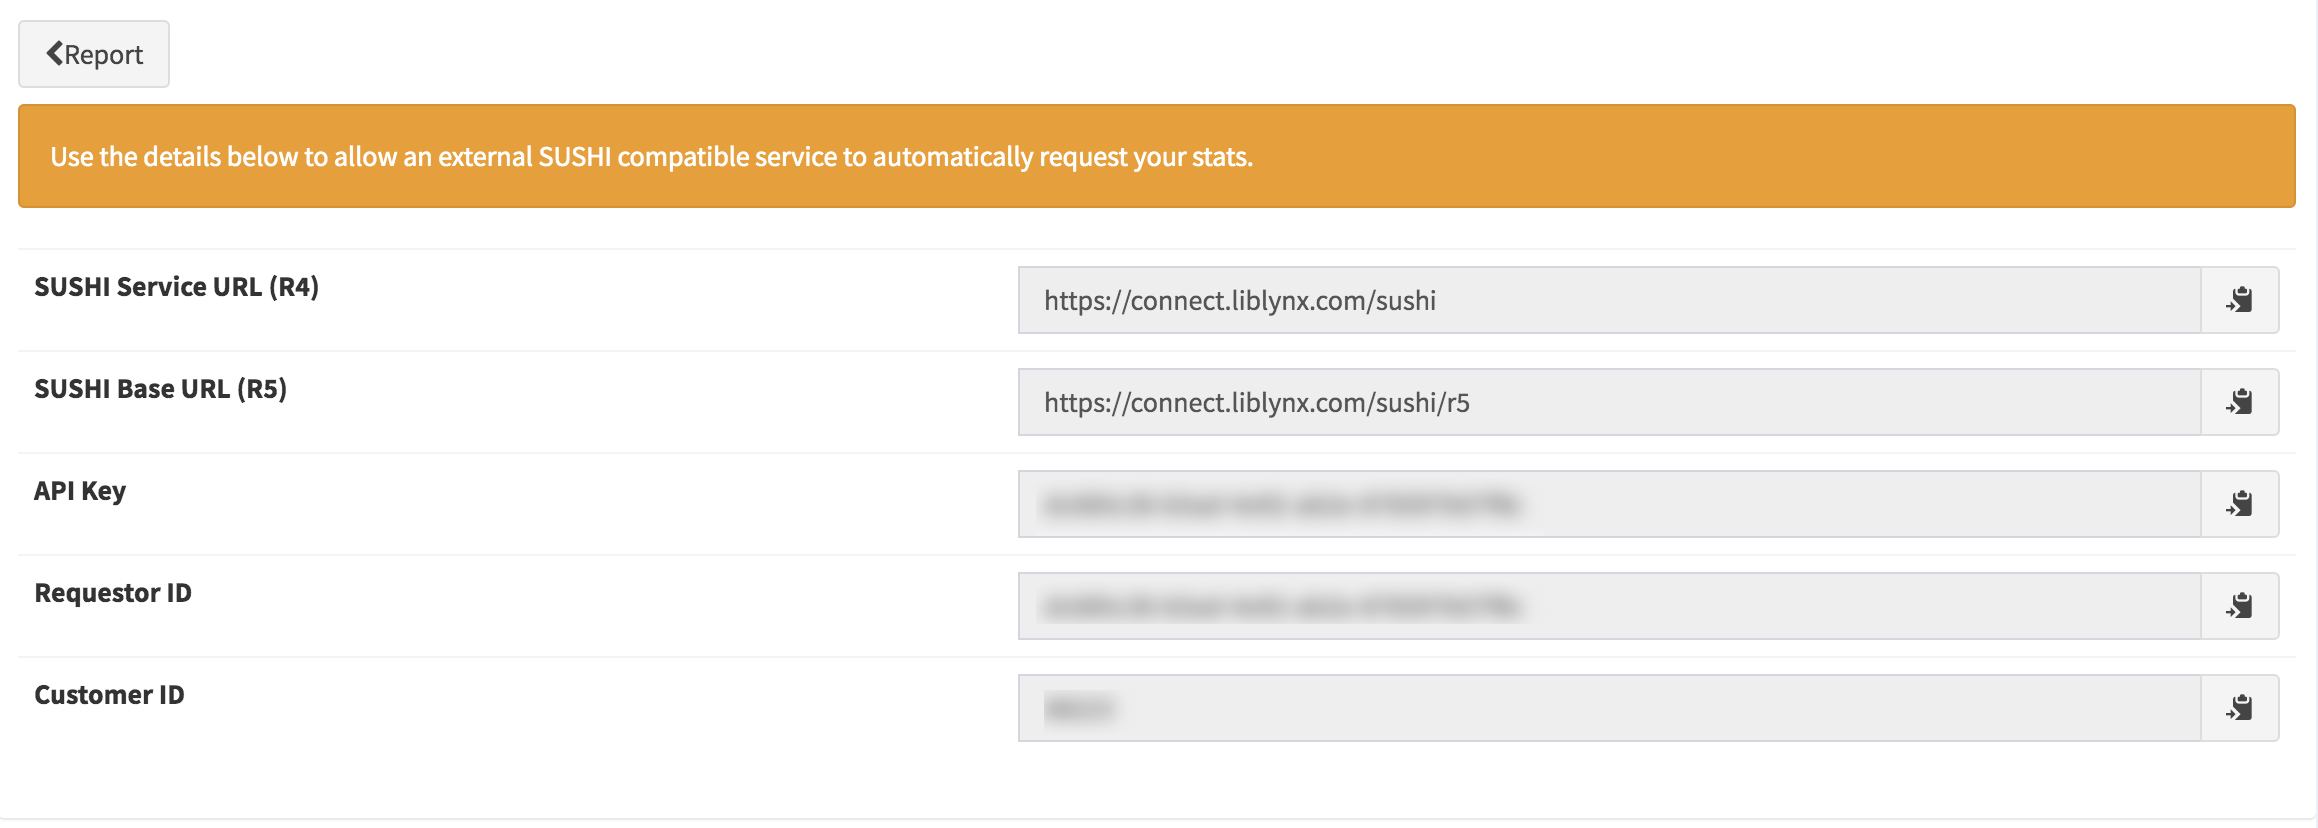Click the Requestor ID label

(113, 593)
